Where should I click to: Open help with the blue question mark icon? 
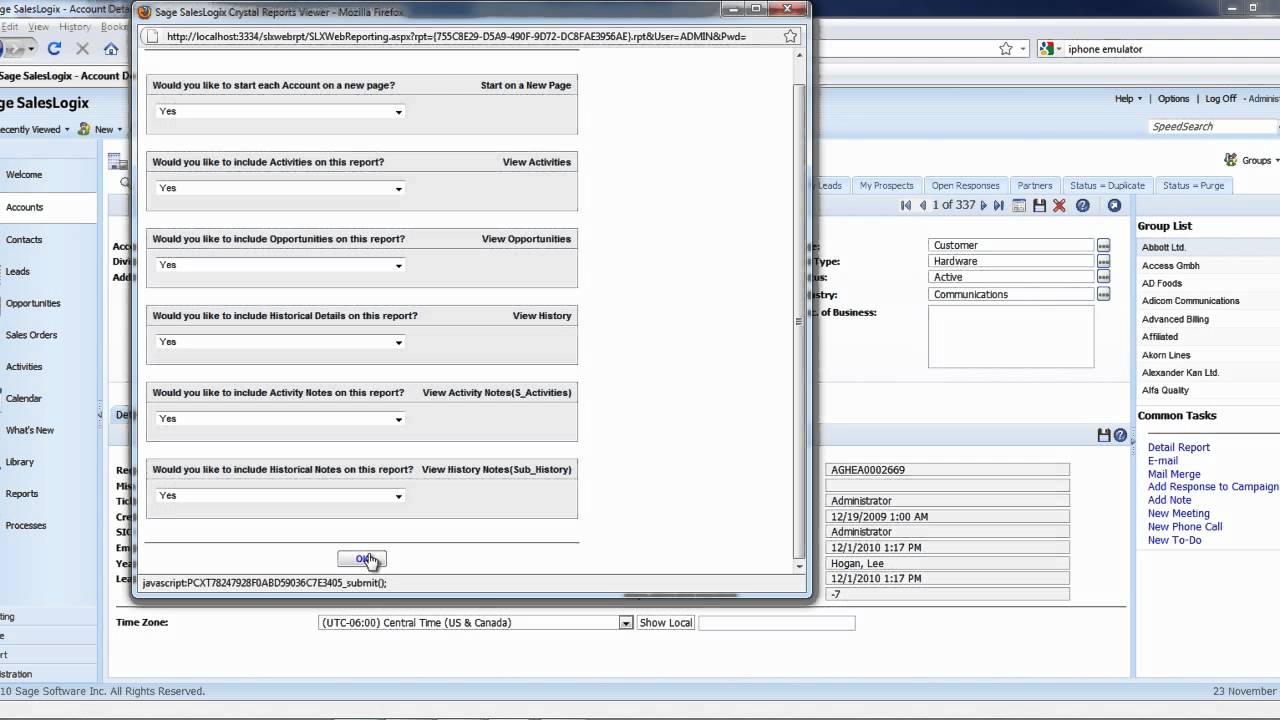click(x=1082, y=205)
